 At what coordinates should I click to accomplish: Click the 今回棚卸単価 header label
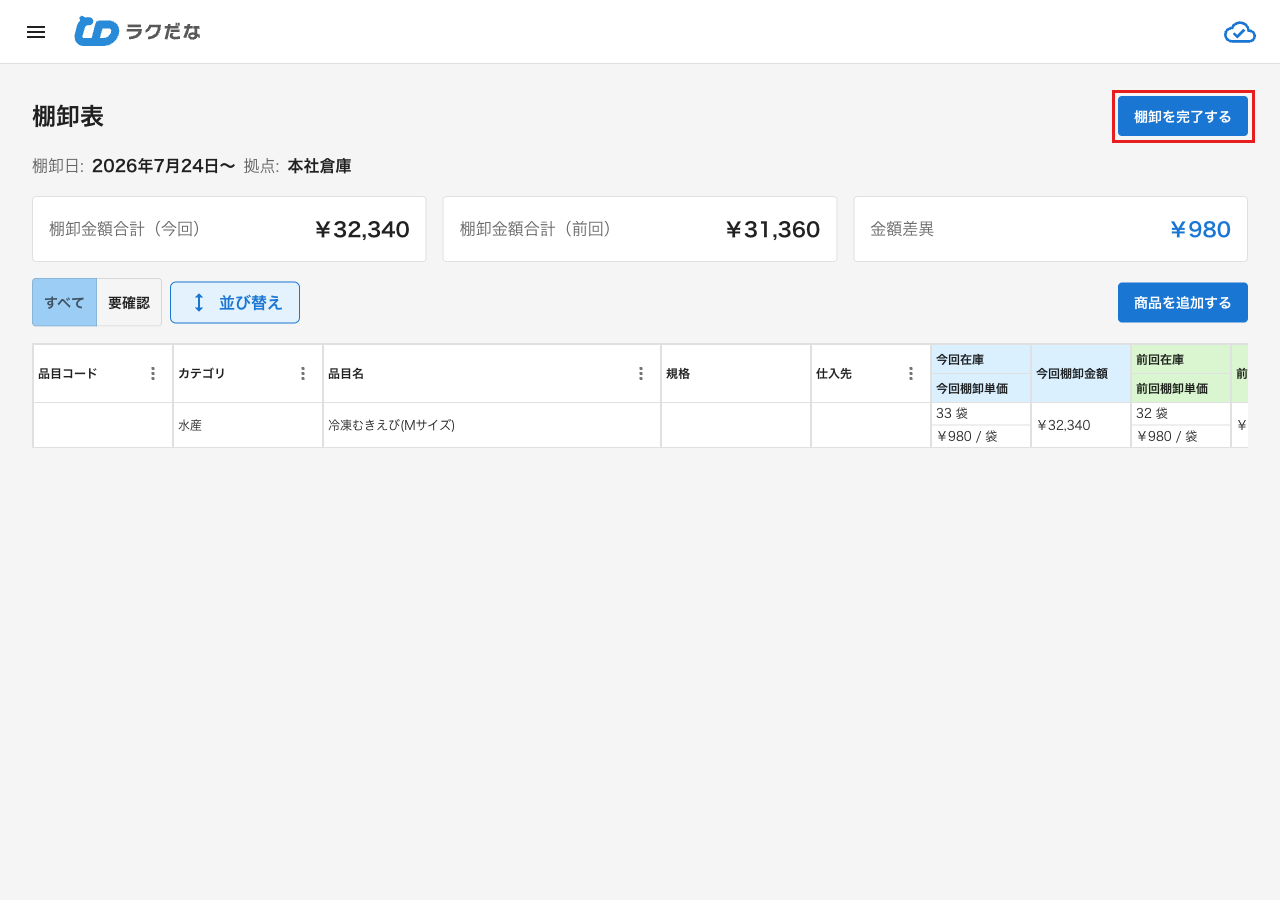972,388
